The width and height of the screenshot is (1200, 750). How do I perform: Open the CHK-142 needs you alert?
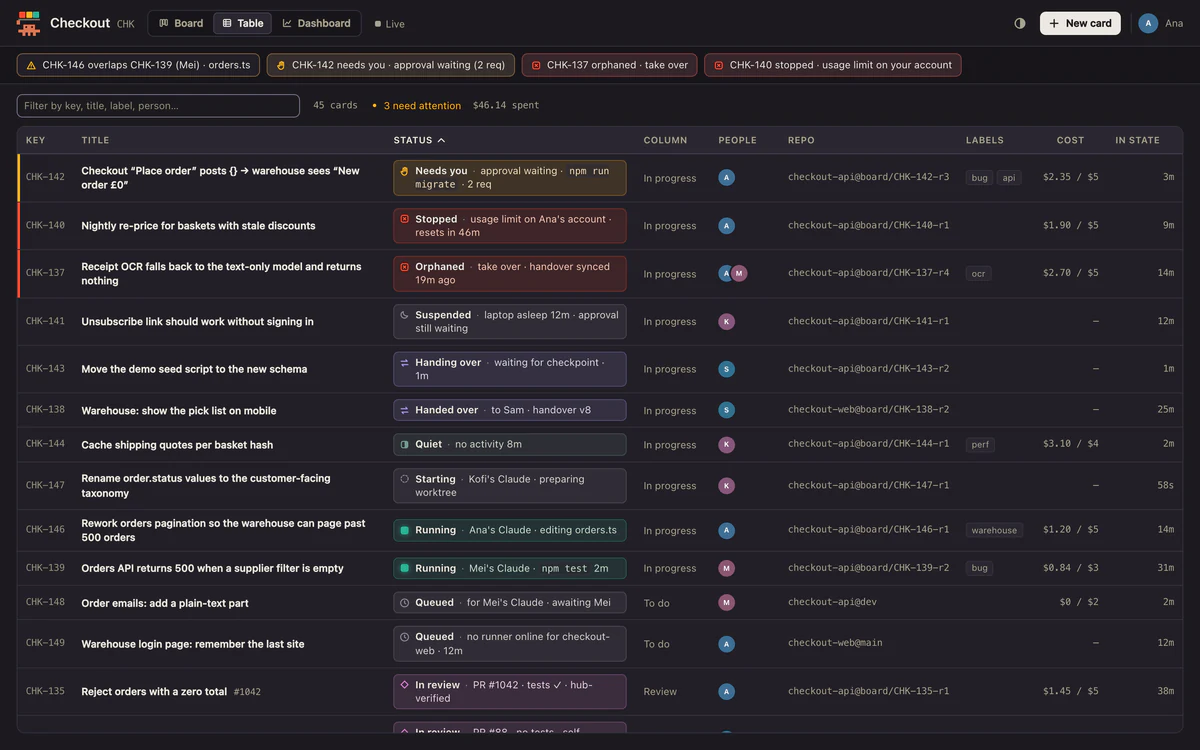tap(391, 65)
